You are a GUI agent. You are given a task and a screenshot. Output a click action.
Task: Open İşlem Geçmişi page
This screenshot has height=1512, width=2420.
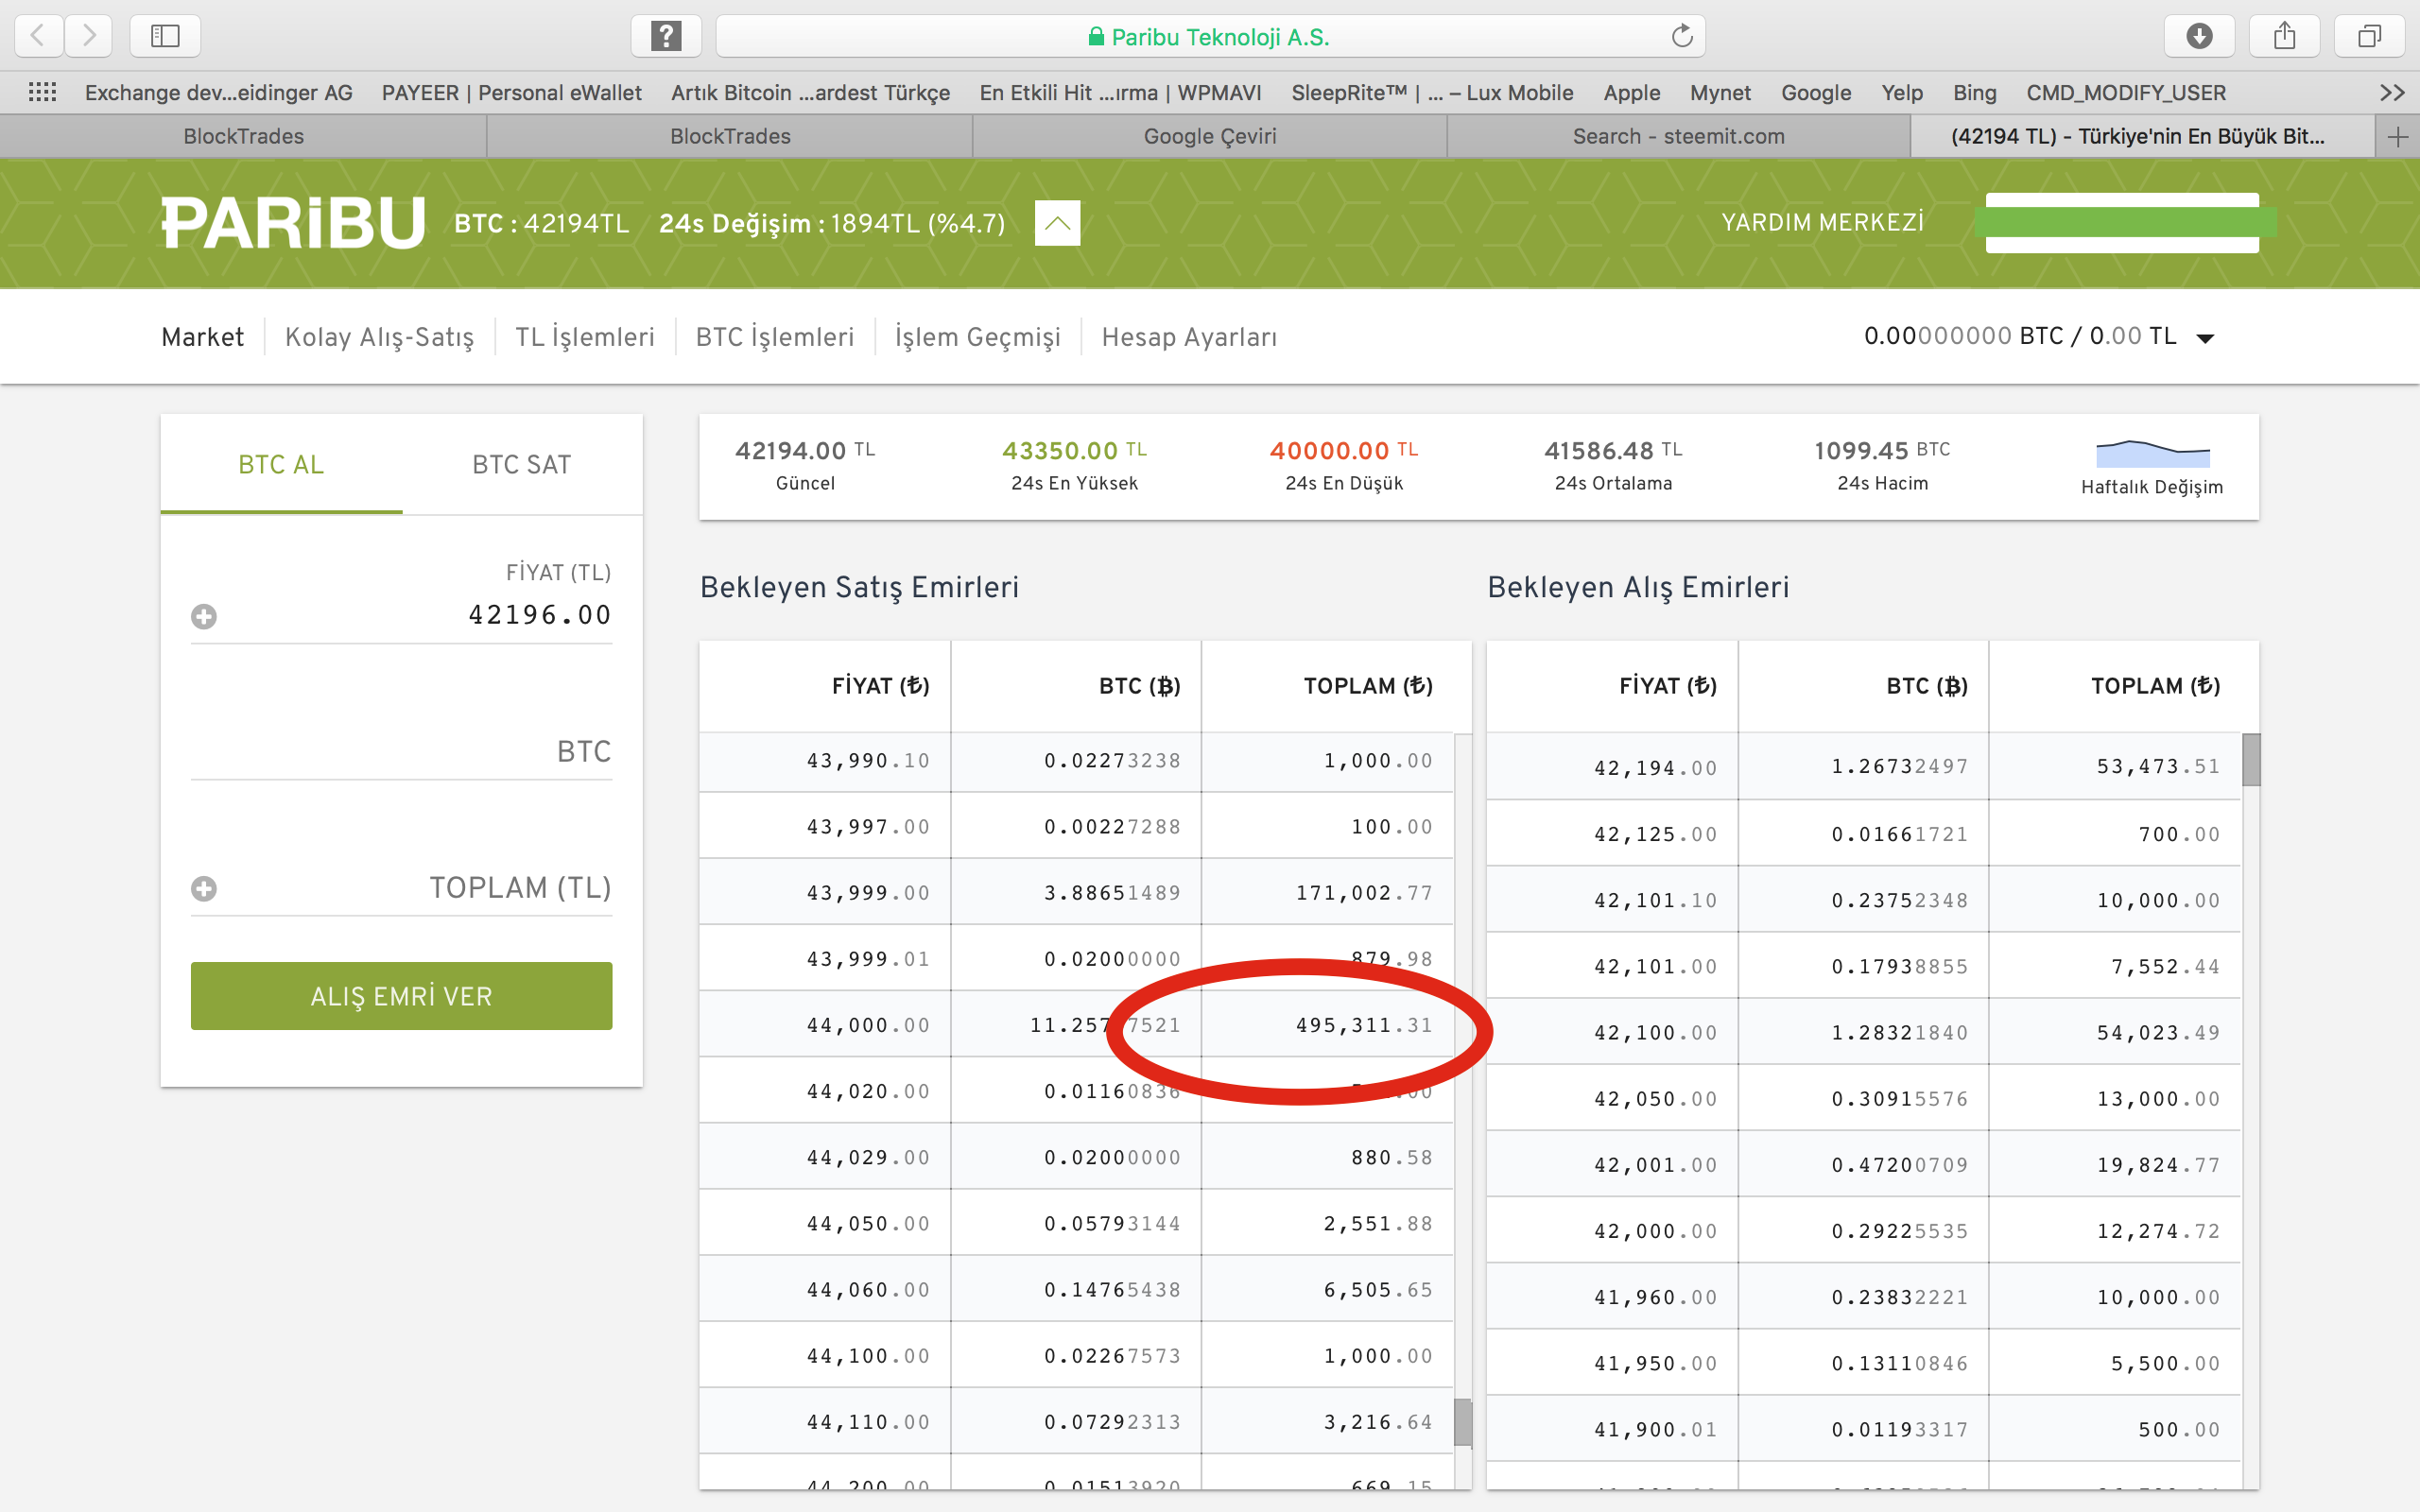click(977, 337)
